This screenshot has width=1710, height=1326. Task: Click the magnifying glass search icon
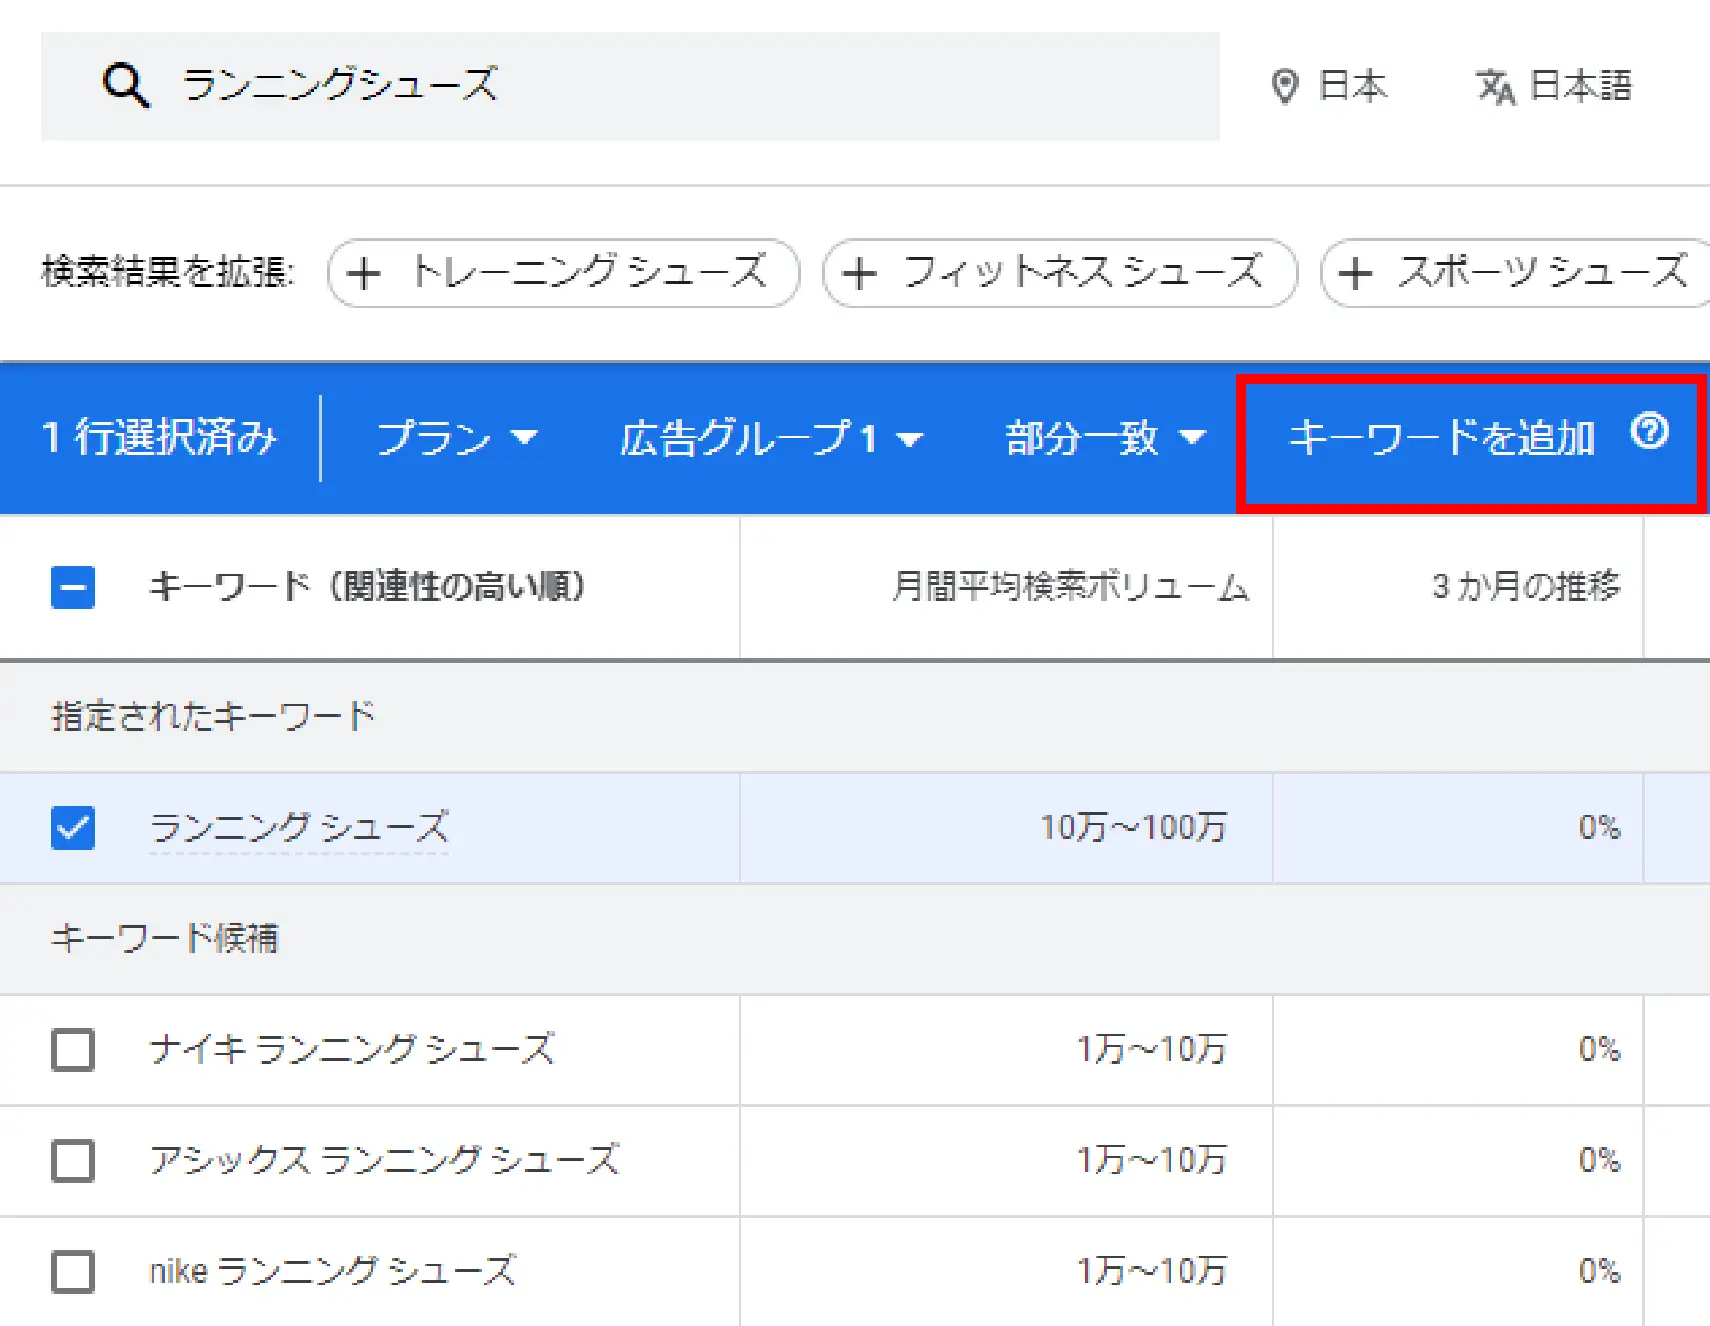(x=126, y=86)
